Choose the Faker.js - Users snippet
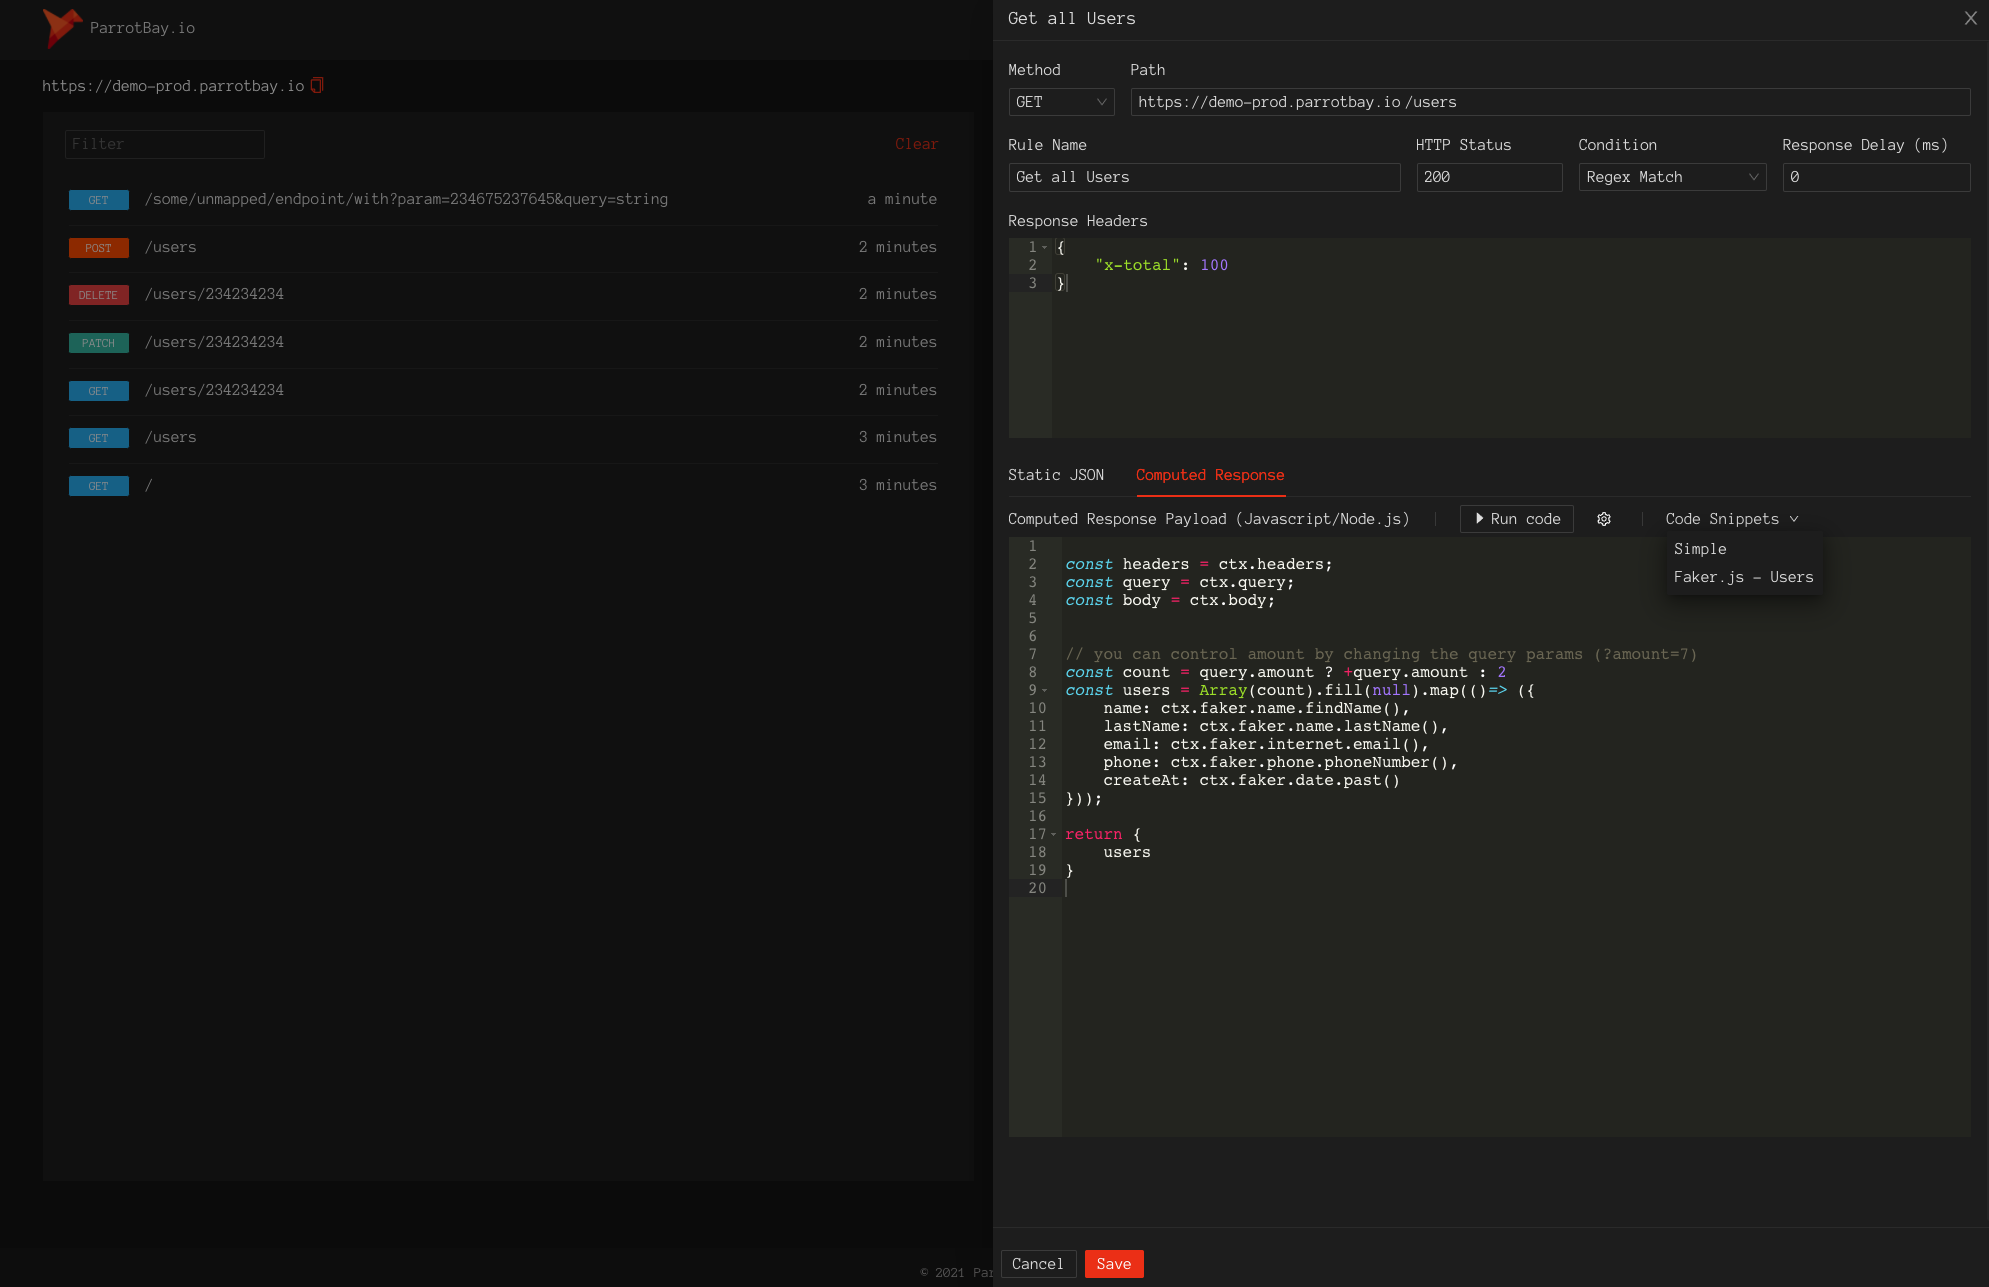Screen dimensions: 1989x1287 (x=1743, y=577)
